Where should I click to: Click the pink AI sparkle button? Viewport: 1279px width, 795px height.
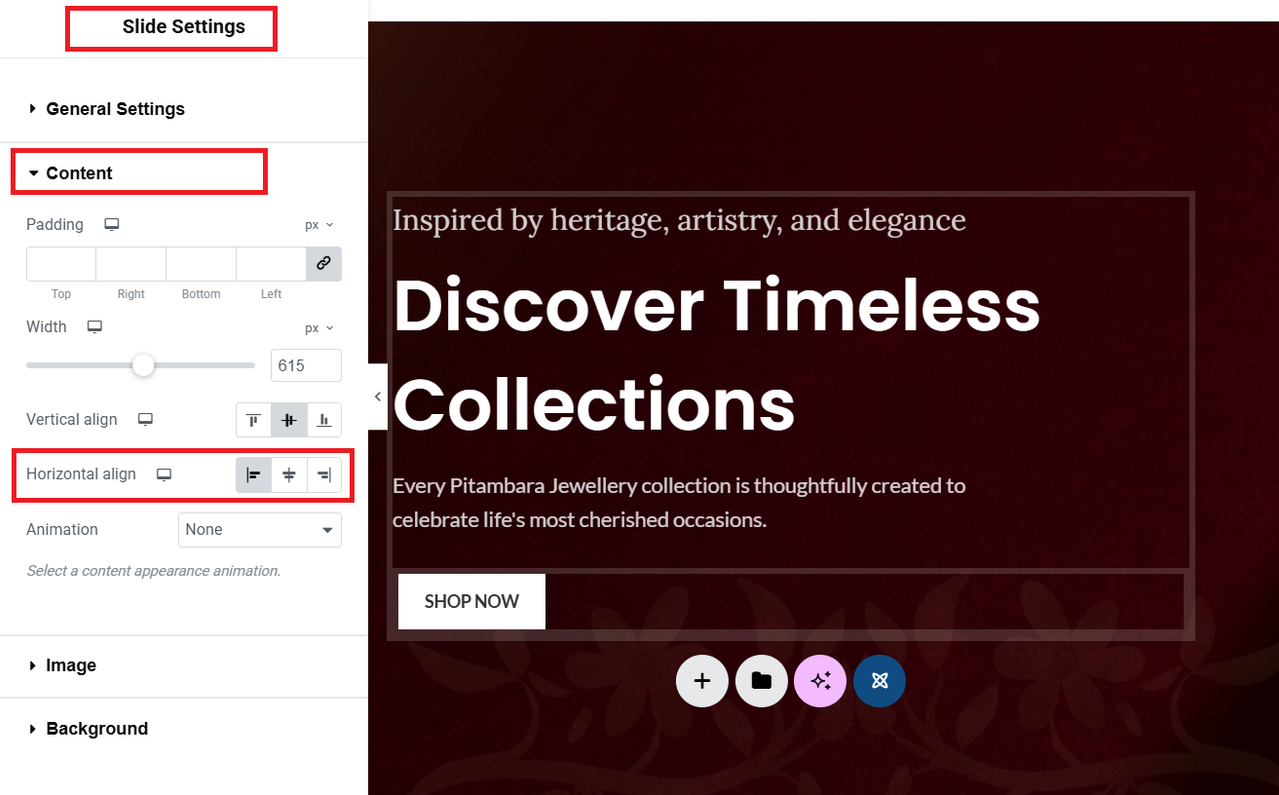click(x=820, y=681)
